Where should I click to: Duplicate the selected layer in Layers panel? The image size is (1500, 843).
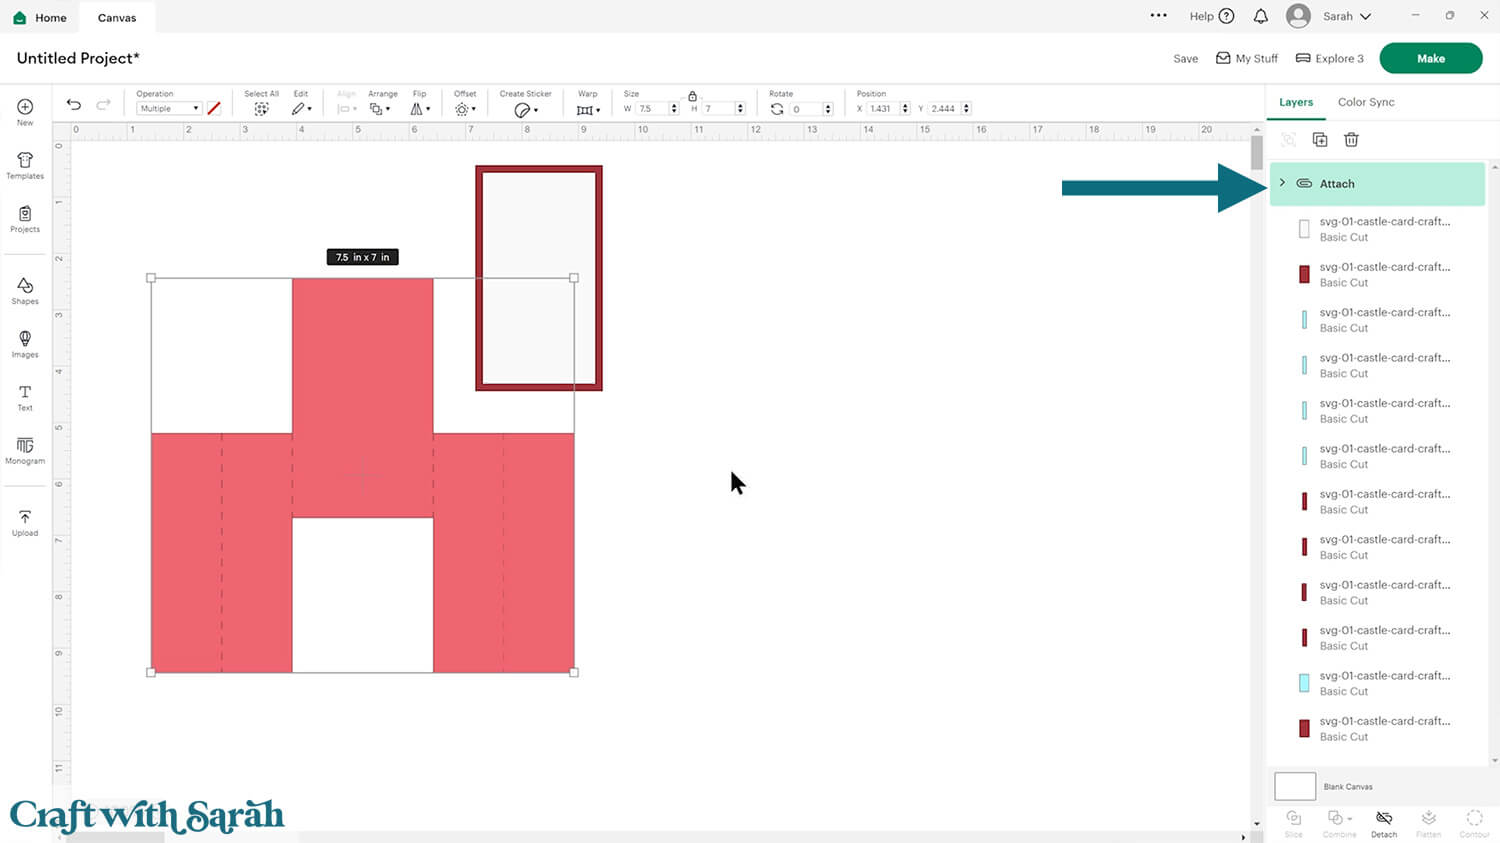[1320, 140]
